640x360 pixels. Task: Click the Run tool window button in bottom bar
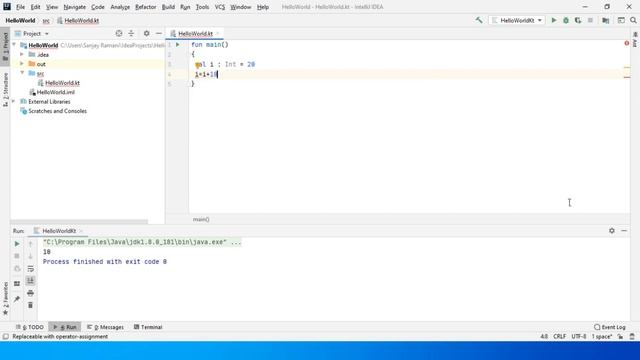[65, 327]
